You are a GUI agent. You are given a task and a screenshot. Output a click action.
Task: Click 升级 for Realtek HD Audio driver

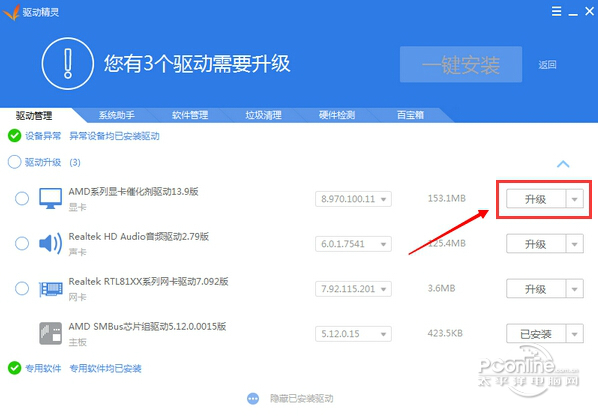pyautogui.click(x=536, y=244)
